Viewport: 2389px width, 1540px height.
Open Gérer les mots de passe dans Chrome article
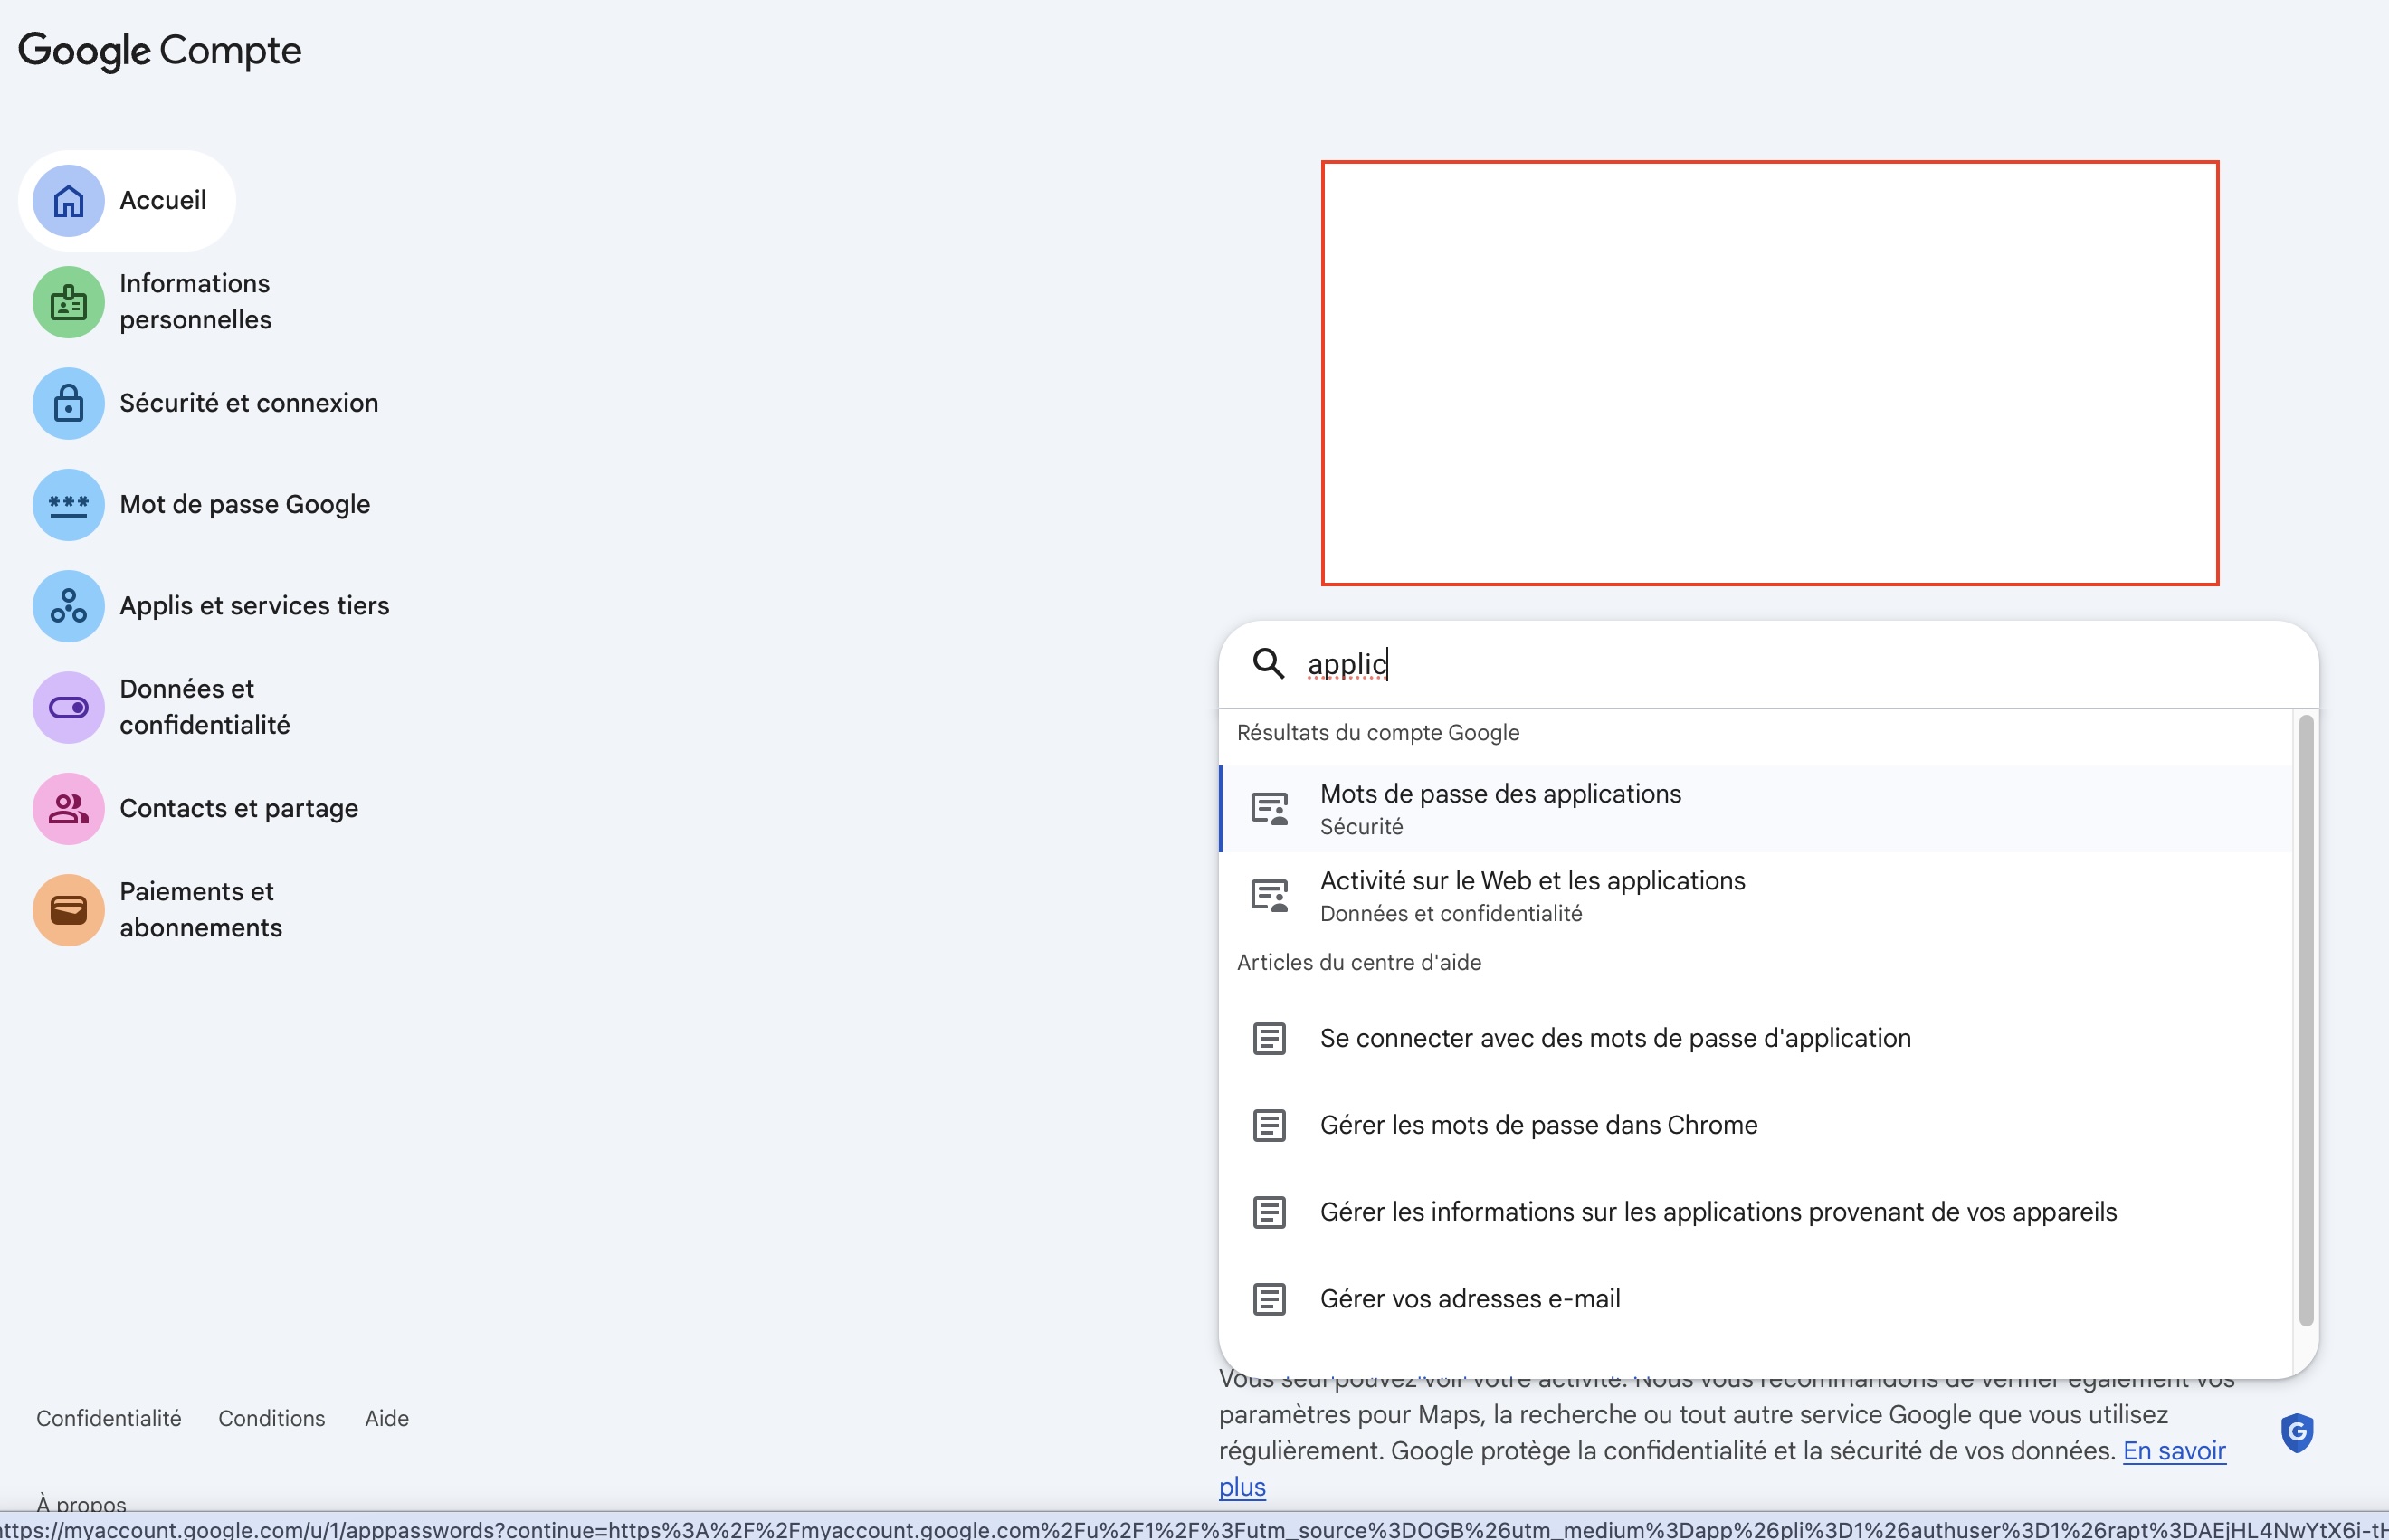point(1538,1124)
